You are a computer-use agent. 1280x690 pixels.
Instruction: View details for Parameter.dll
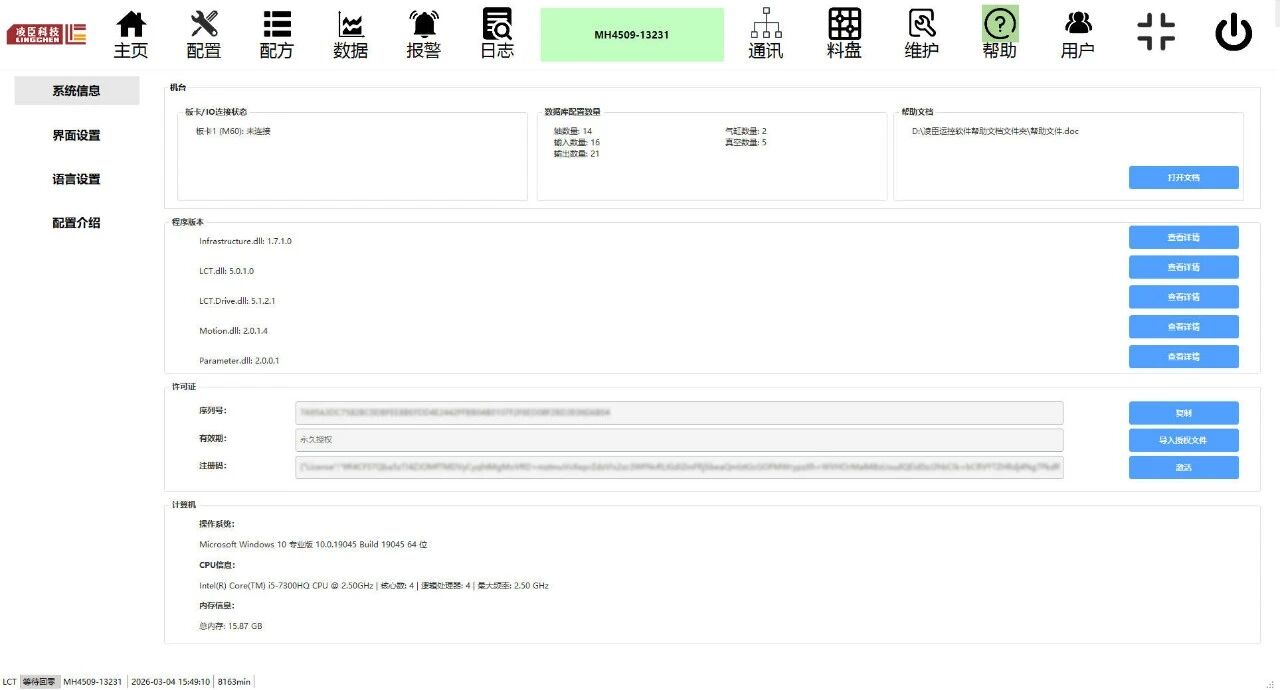point(1184,357)
